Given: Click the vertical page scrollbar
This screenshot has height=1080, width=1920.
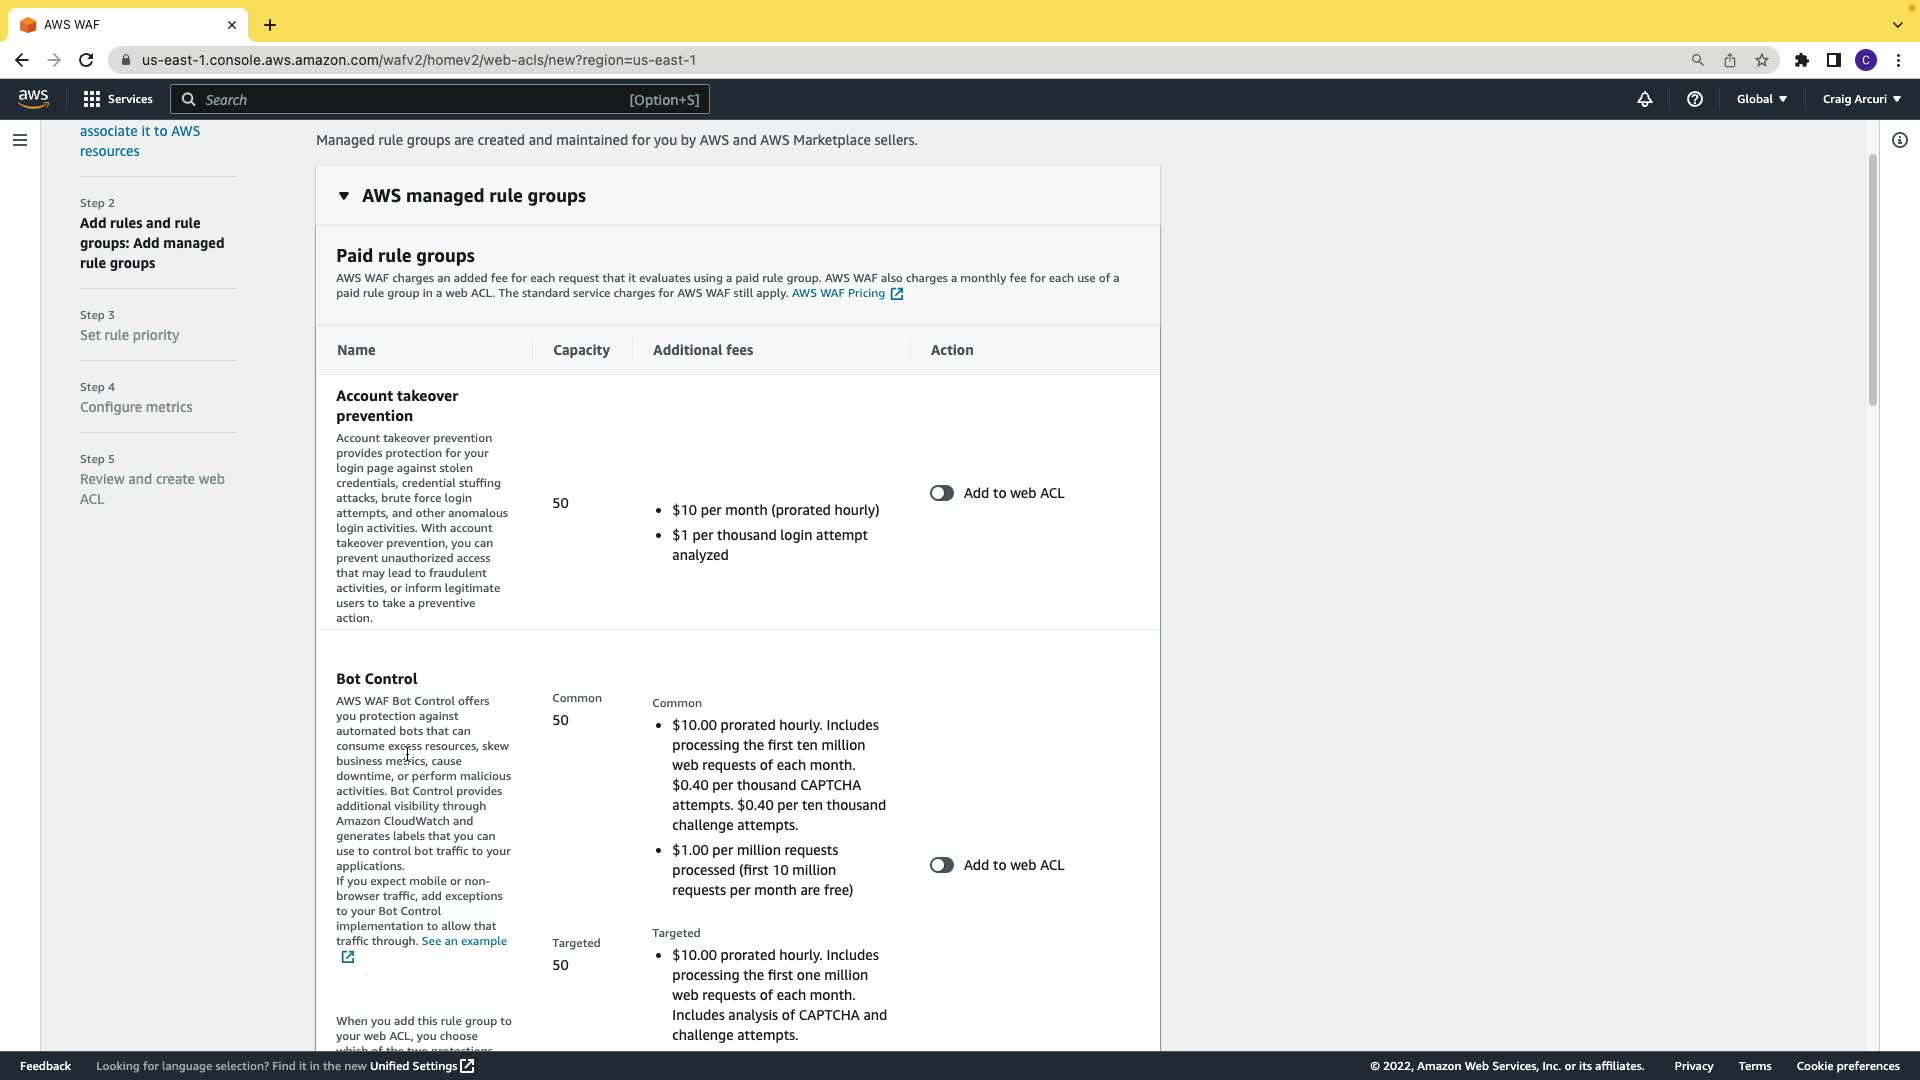Looking at the screenshot, I should (1872, 280).
